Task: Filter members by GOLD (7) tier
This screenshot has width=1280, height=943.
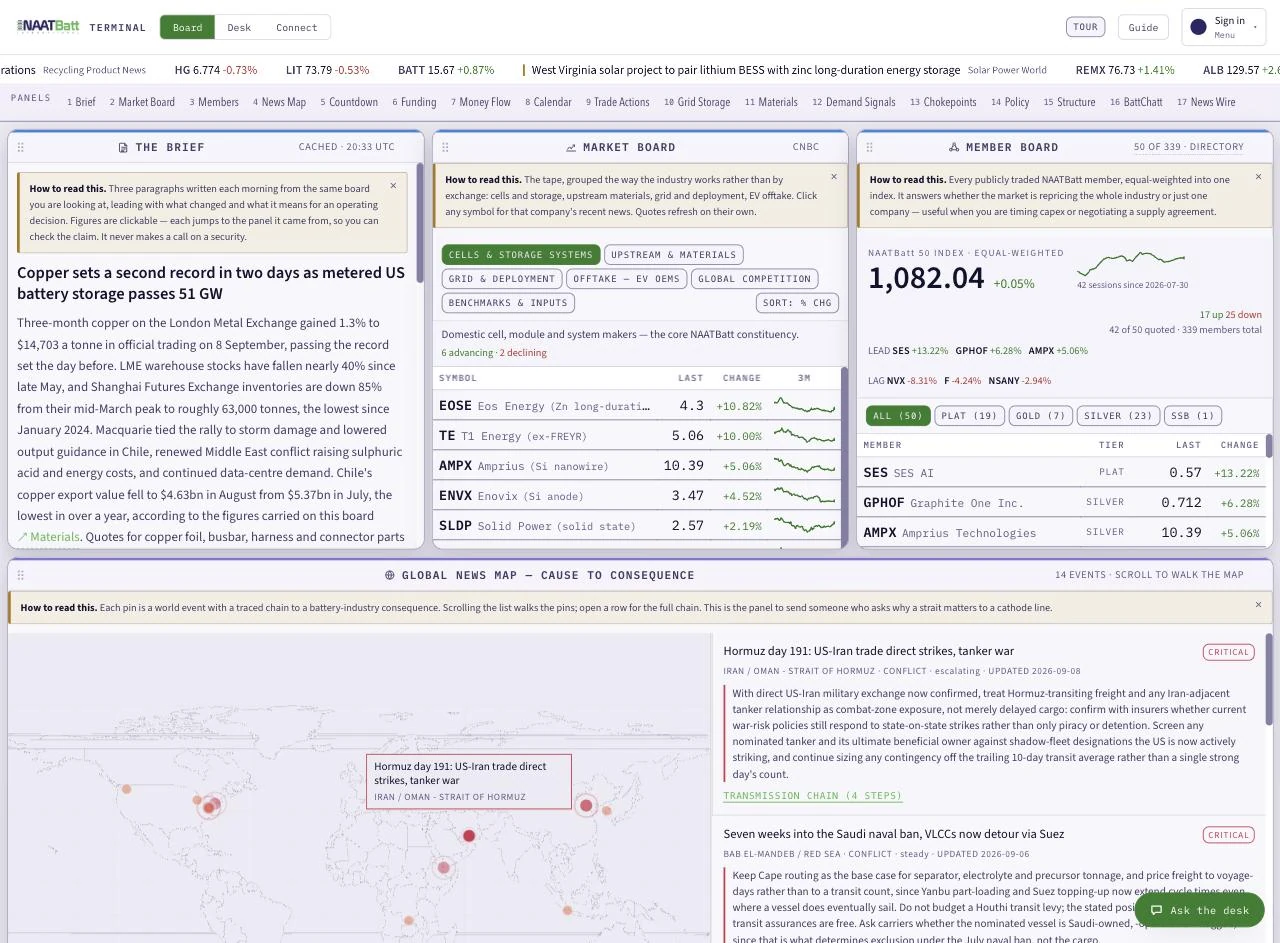Action: 1040,416
